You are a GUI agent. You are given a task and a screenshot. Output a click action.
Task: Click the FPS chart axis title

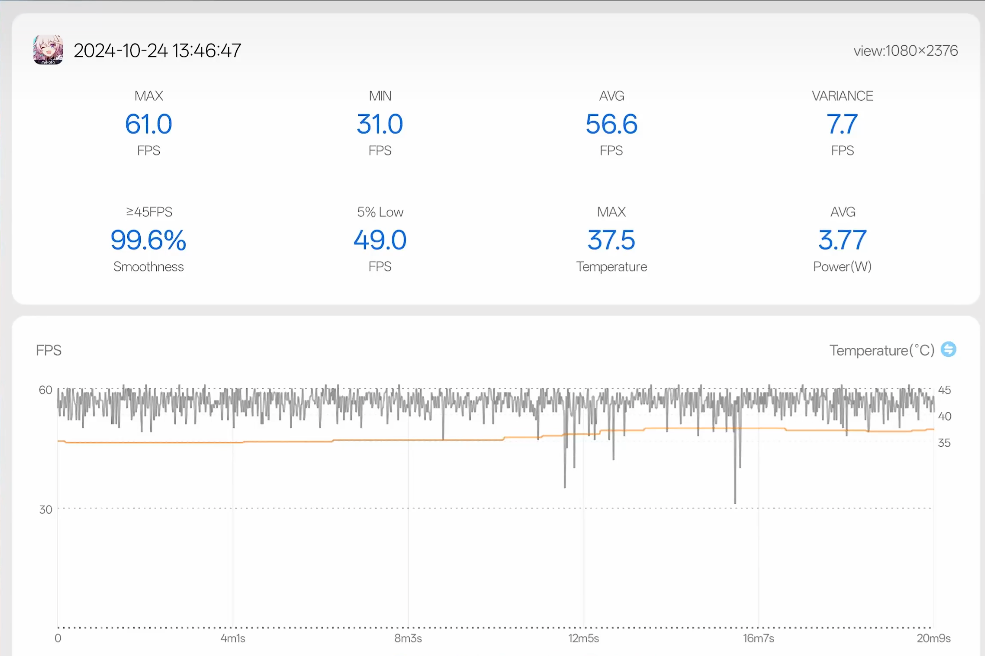(49, 350)
